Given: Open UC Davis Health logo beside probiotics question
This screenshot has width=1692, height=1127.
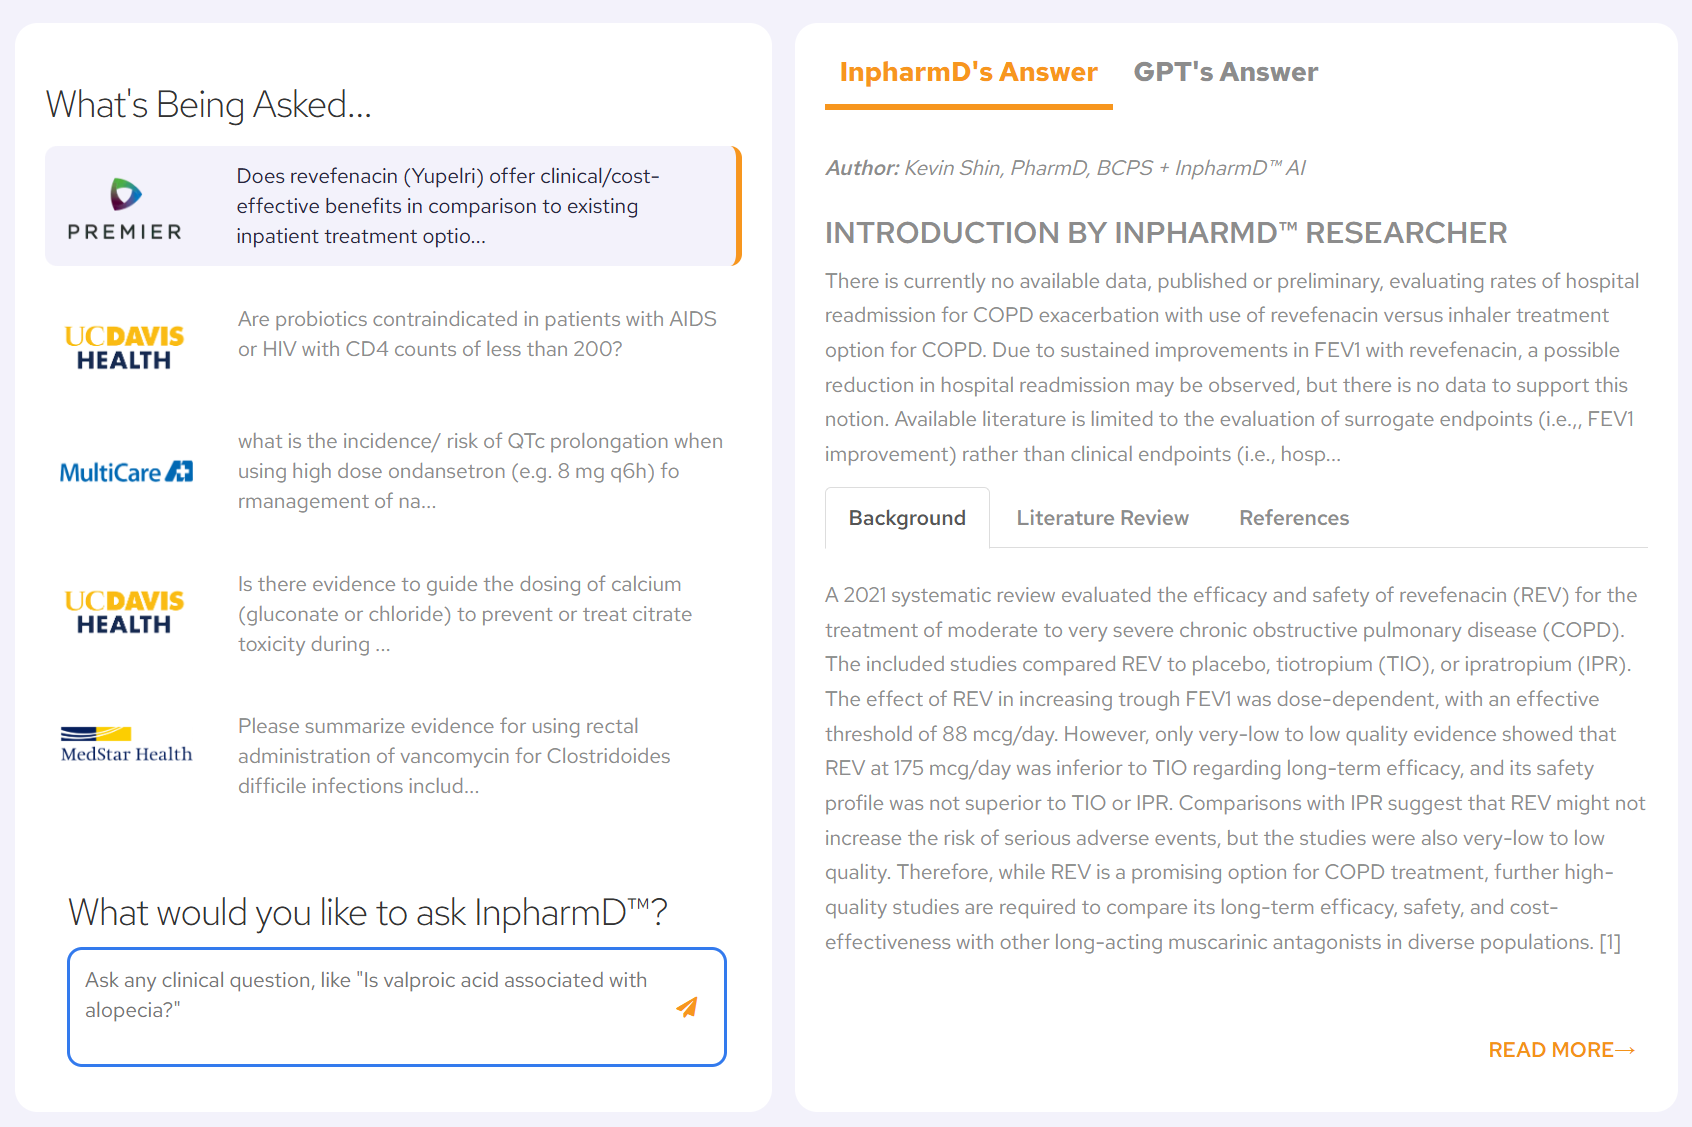Looking at the screenshot, I should pyautogui.click(x=124, y=347).
